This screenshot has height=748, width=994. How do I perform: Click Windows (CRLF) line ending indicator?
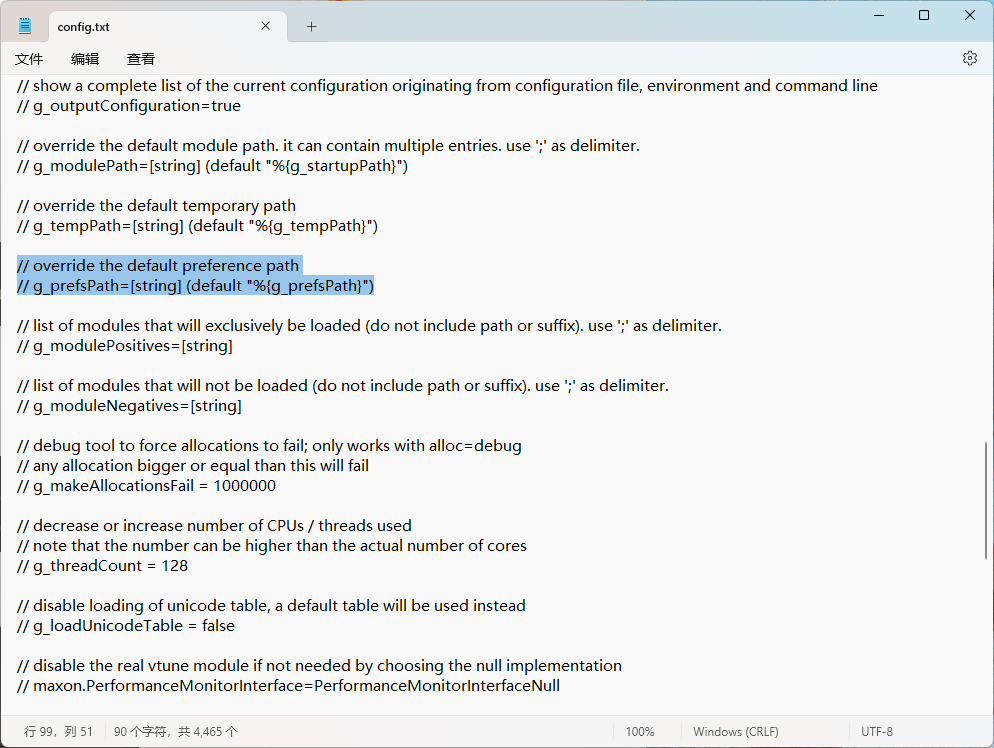coord(735,732)
